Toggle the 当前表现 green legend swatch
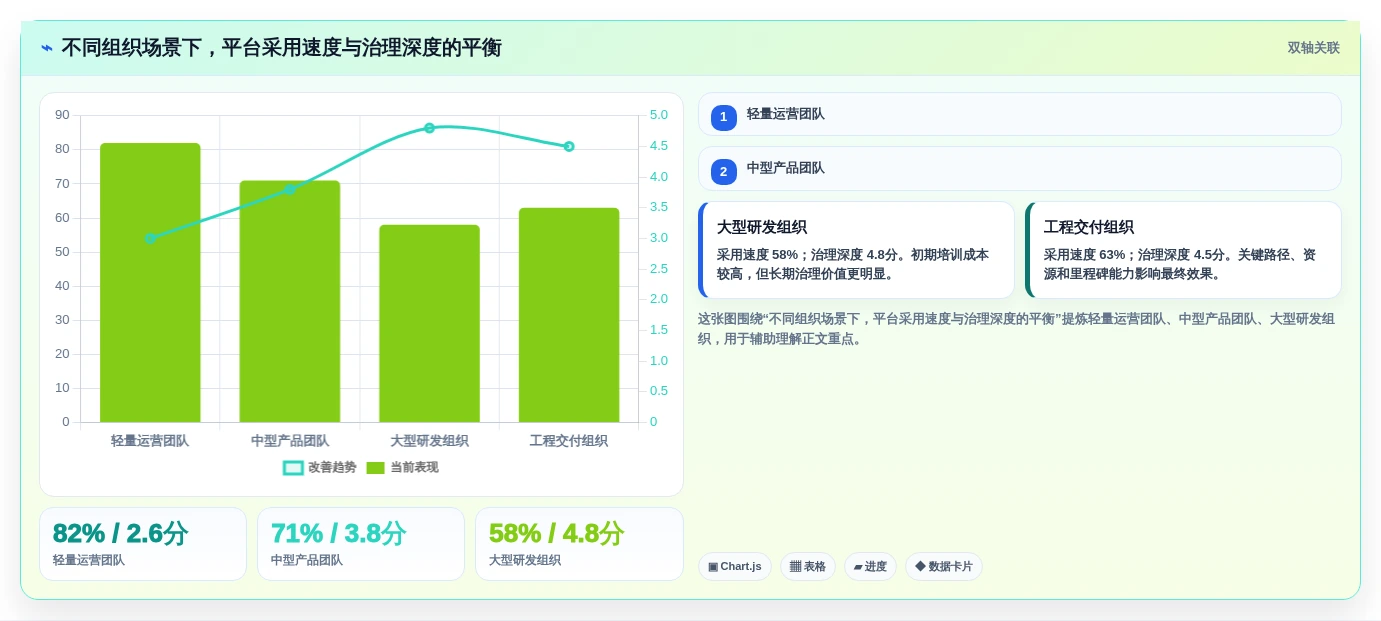The image size is (1381, 621). [376, 468]
